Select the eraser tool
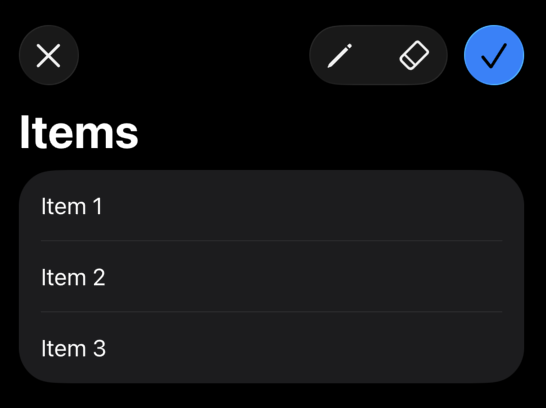This screenshot has width=546, height=408. [414, 55]
